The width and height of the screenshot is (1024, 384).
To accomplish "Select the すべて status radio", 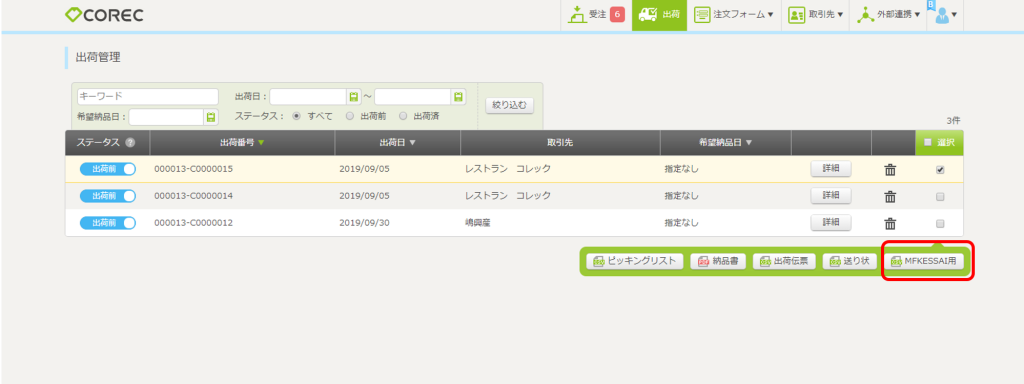I will click(x=296, y=116).
